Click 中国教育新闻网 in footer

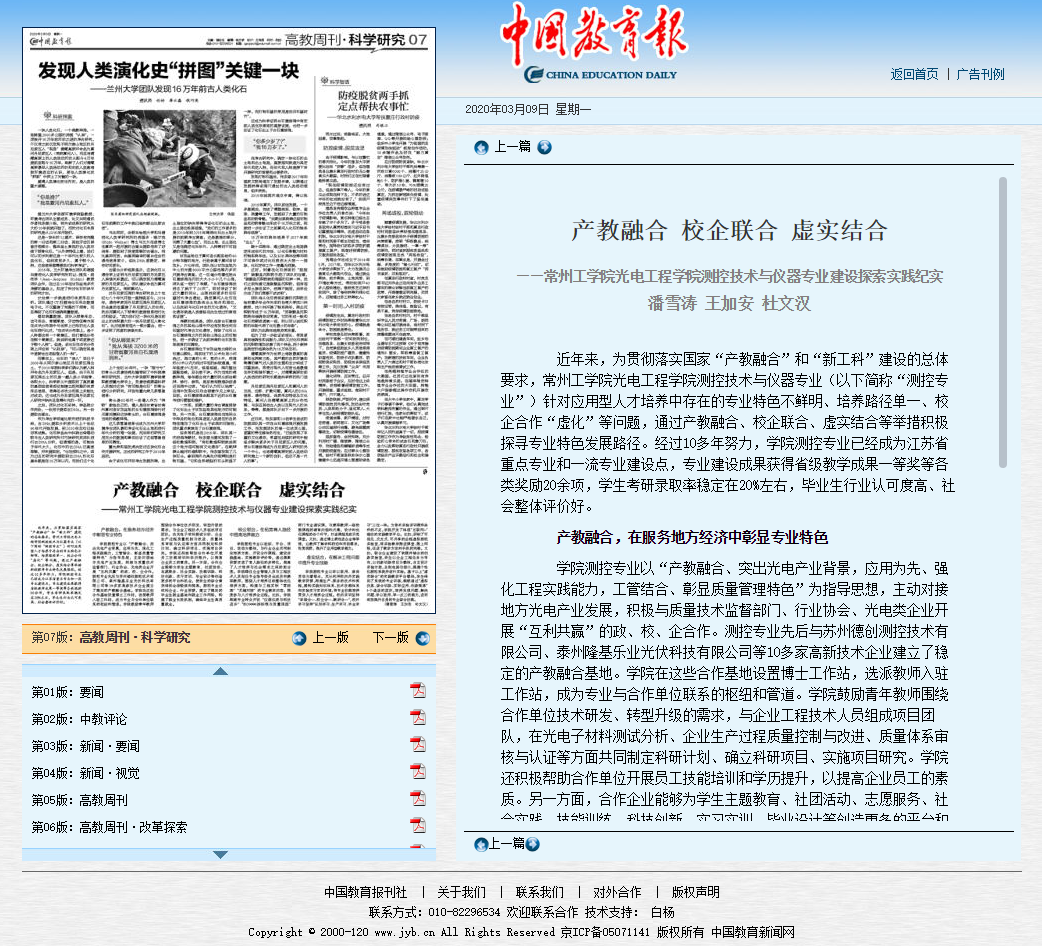(753, 932)
